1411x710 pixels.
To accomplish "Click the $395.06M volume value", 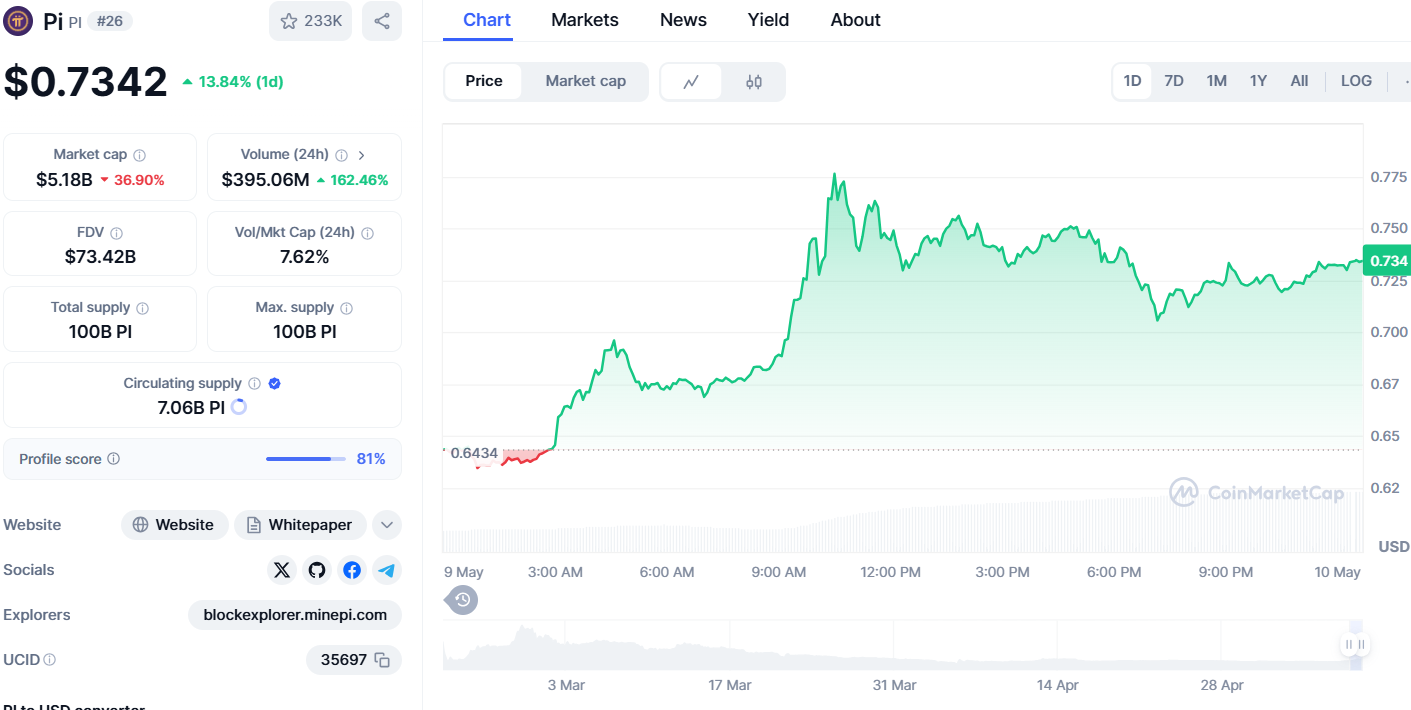I will point(265,180).
